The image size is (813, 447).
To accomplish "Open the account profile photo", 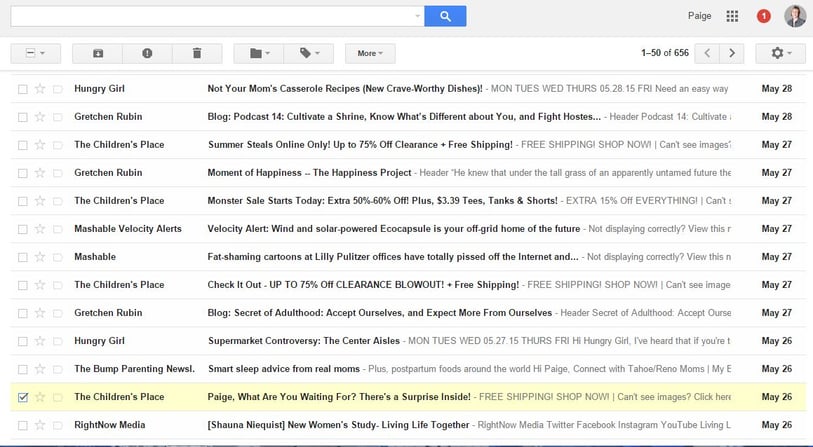I will [795, 16].
